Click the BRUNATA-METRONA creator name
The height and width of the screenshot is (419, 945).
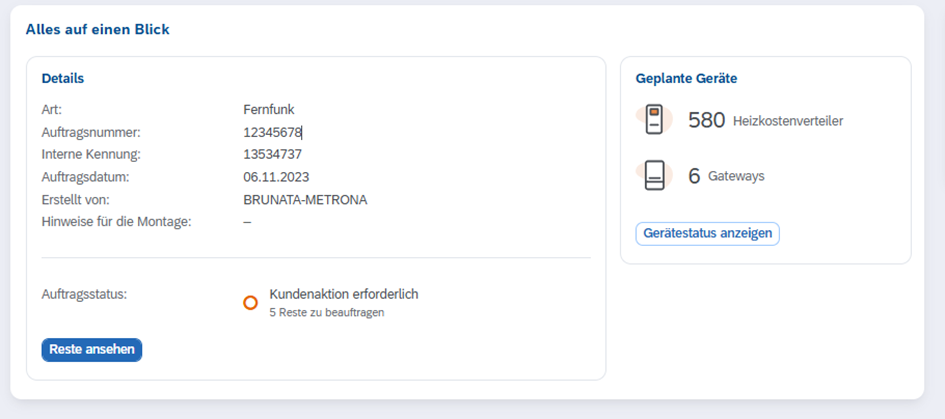click(305, 199)
